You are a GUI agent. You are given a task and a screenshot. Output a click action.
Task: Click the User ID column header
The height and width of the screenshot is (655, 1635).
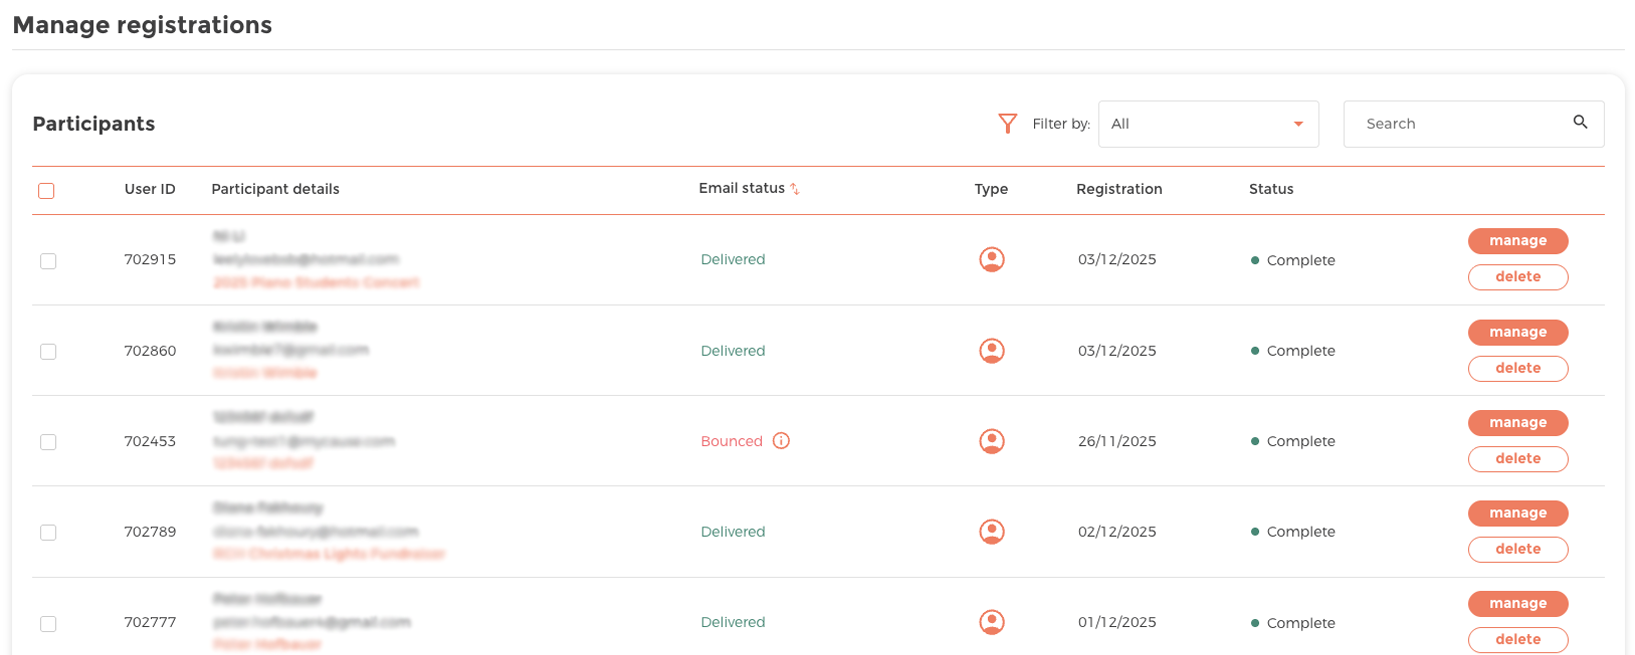(x=150, y=189)
